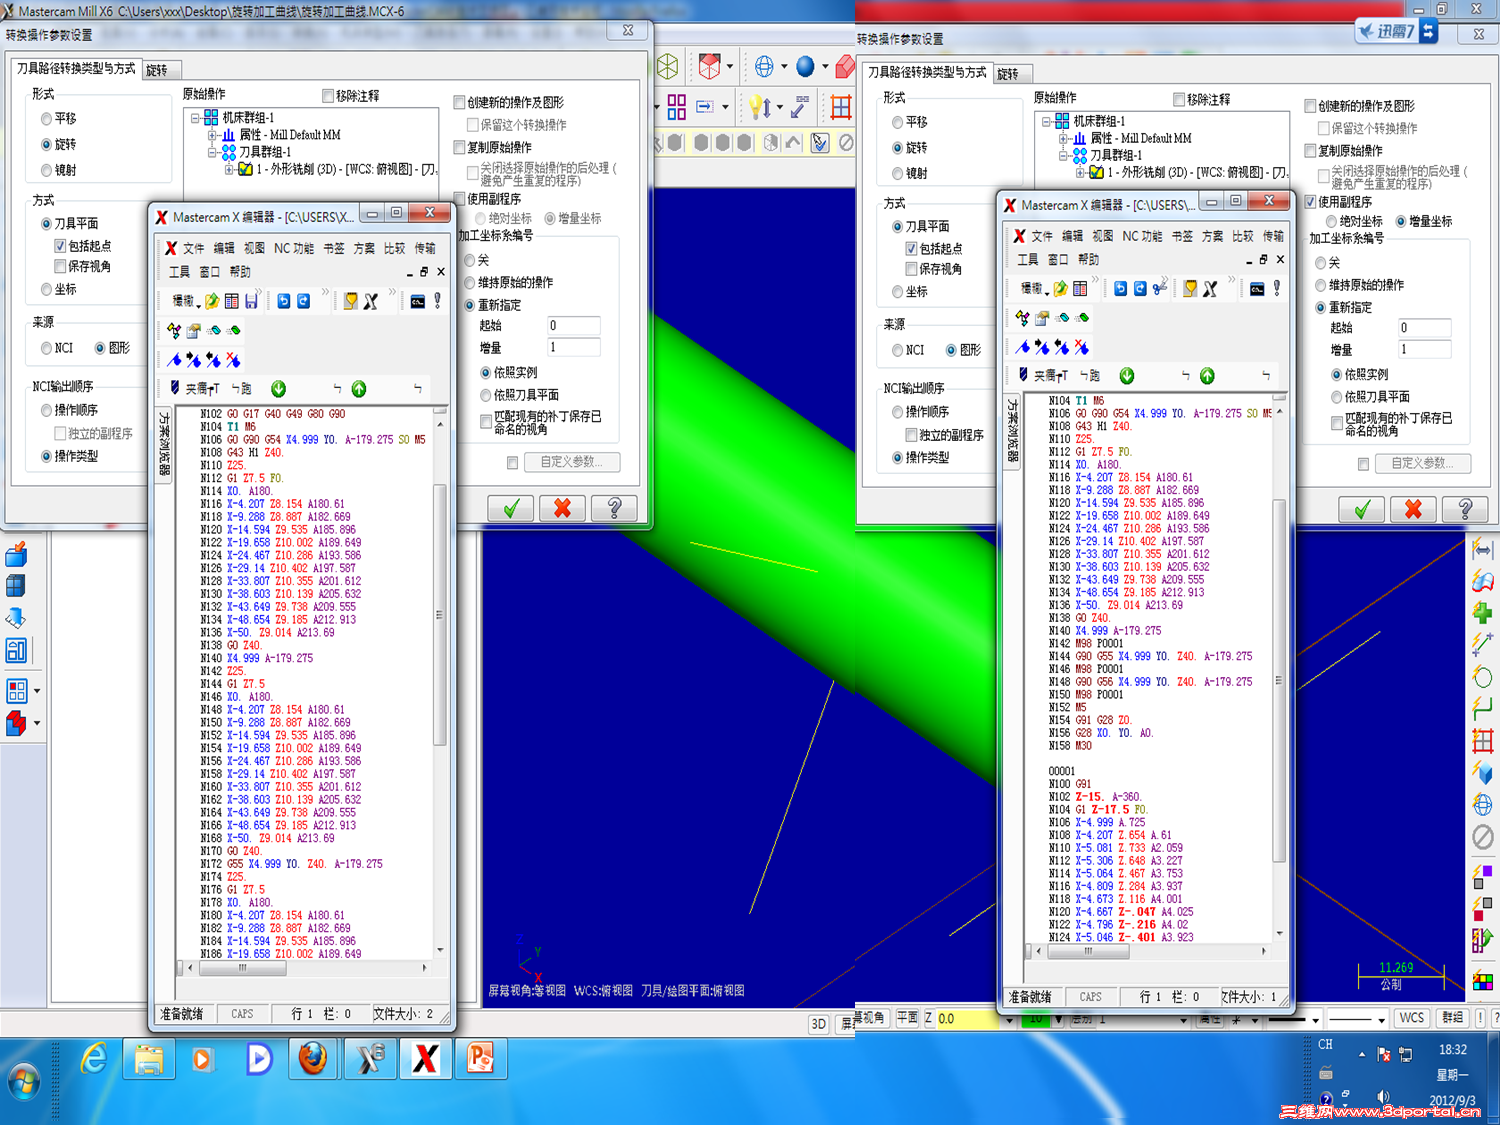Click blue four-square grid icon in left sidebar
Screen dimensions: 1500x1125
(16, 690)
